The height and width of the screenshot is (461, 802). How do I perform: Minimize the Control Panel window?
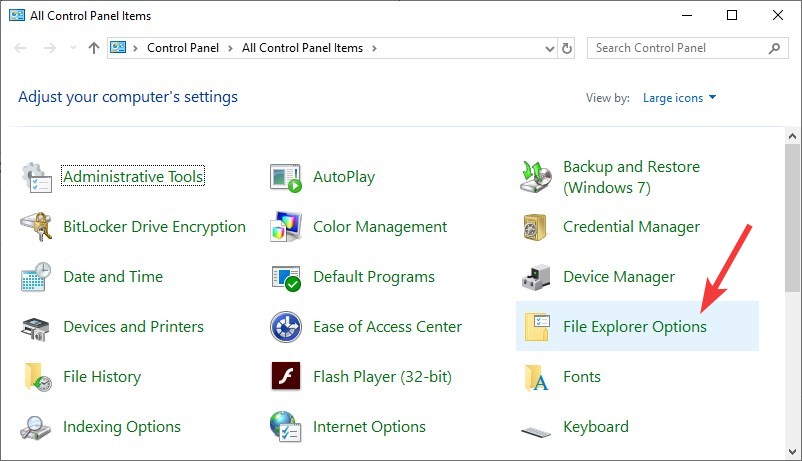coord(687,15)
